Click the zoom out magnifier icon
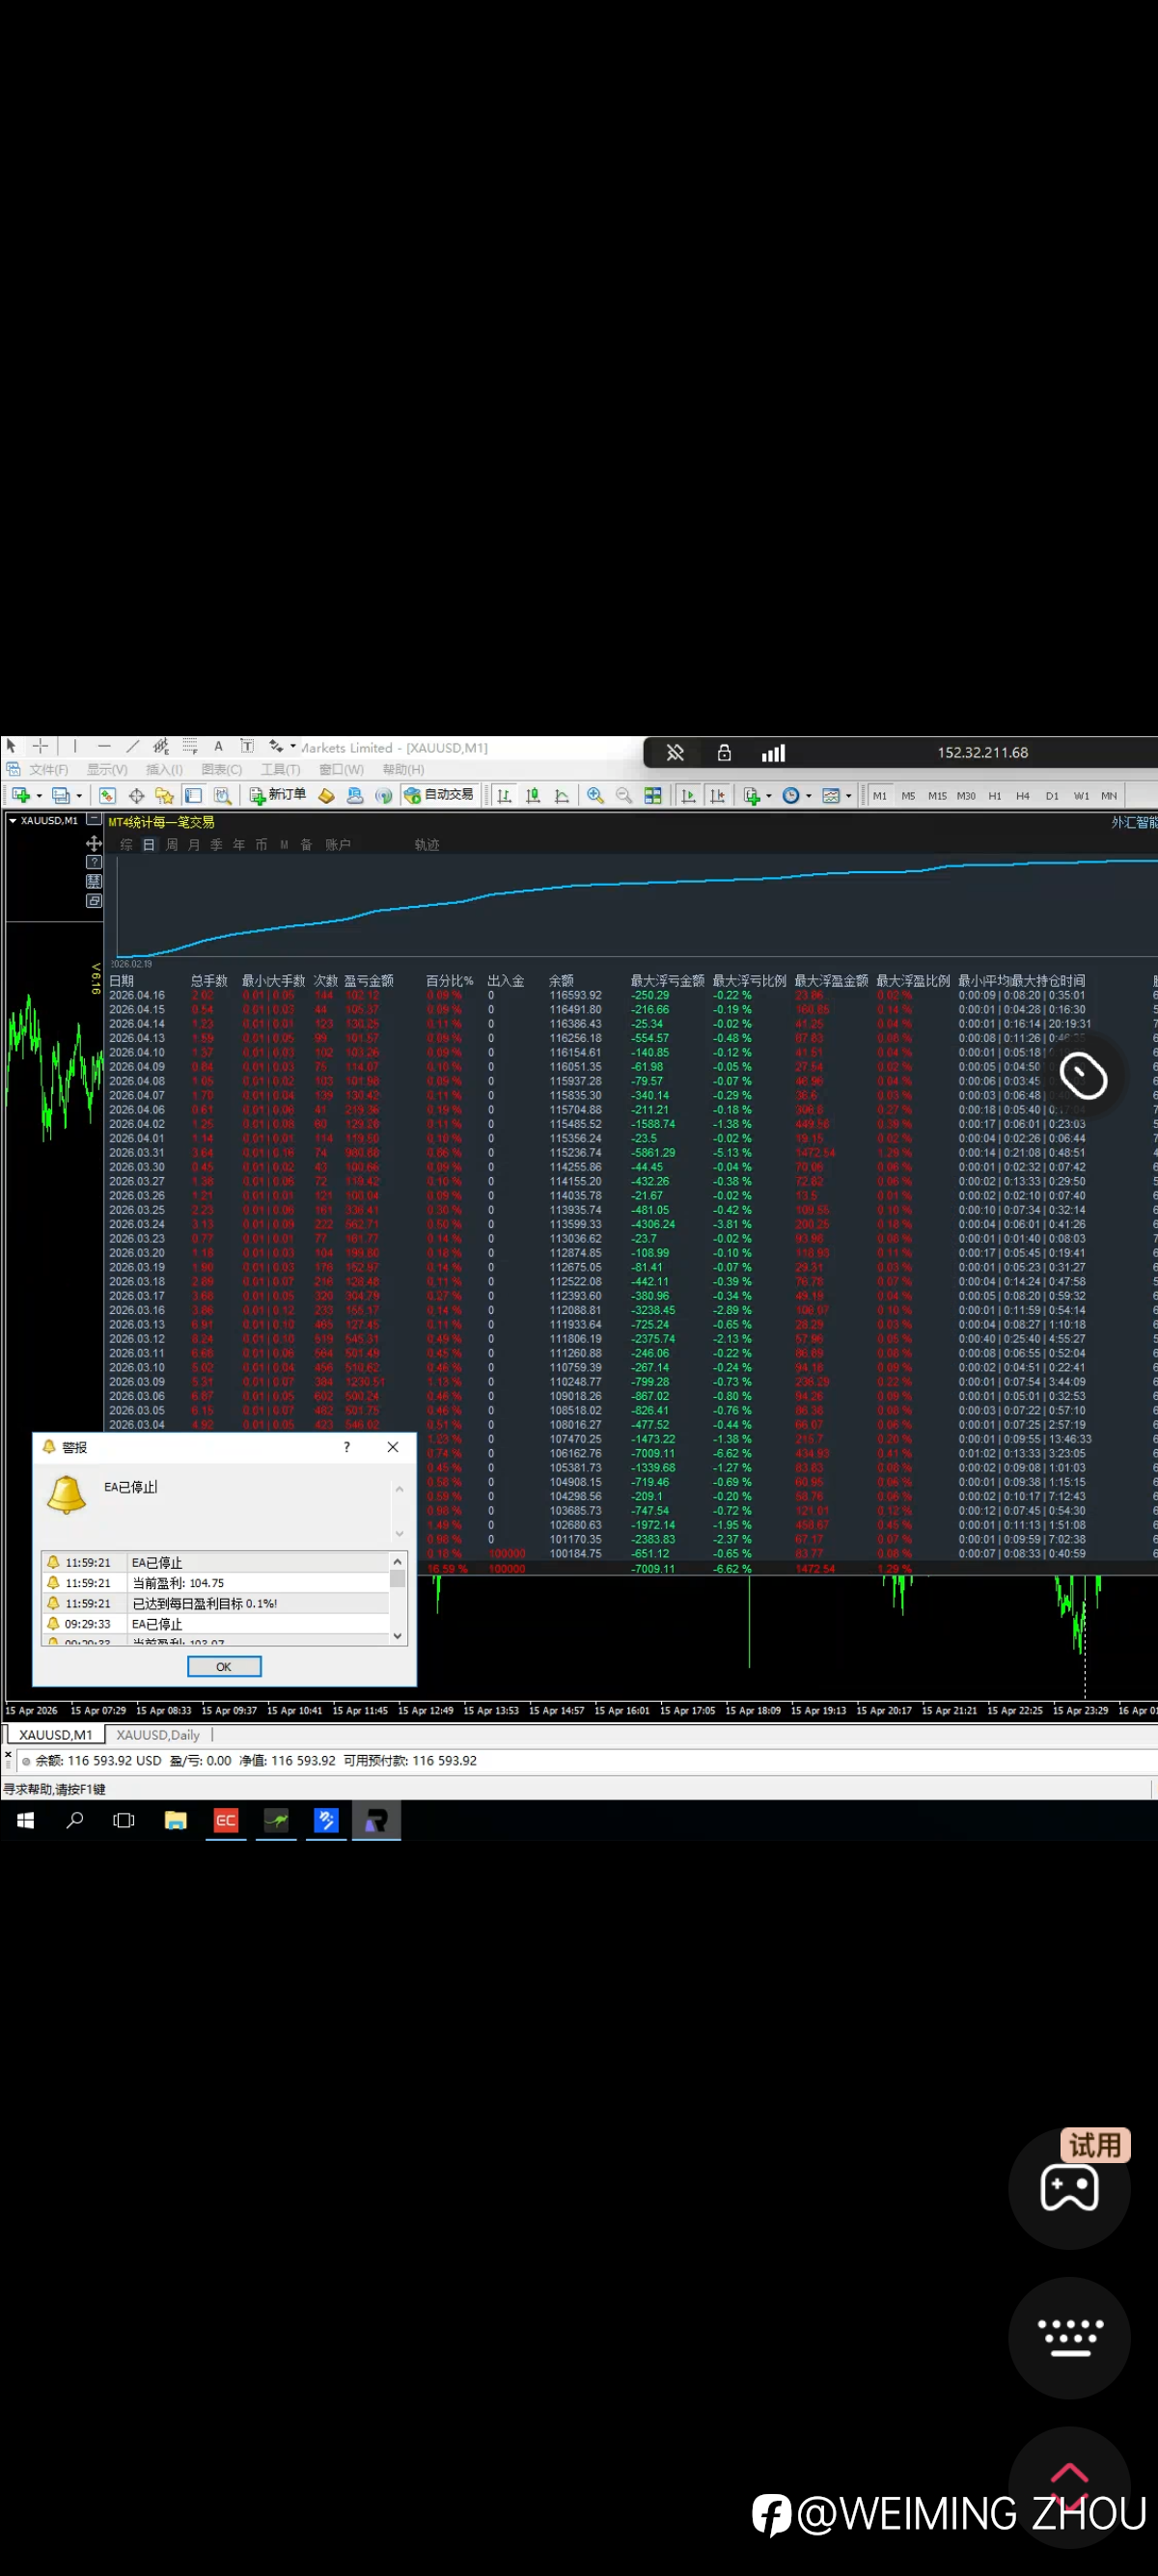This screenshot has height=2576, width=1158. 624,795
